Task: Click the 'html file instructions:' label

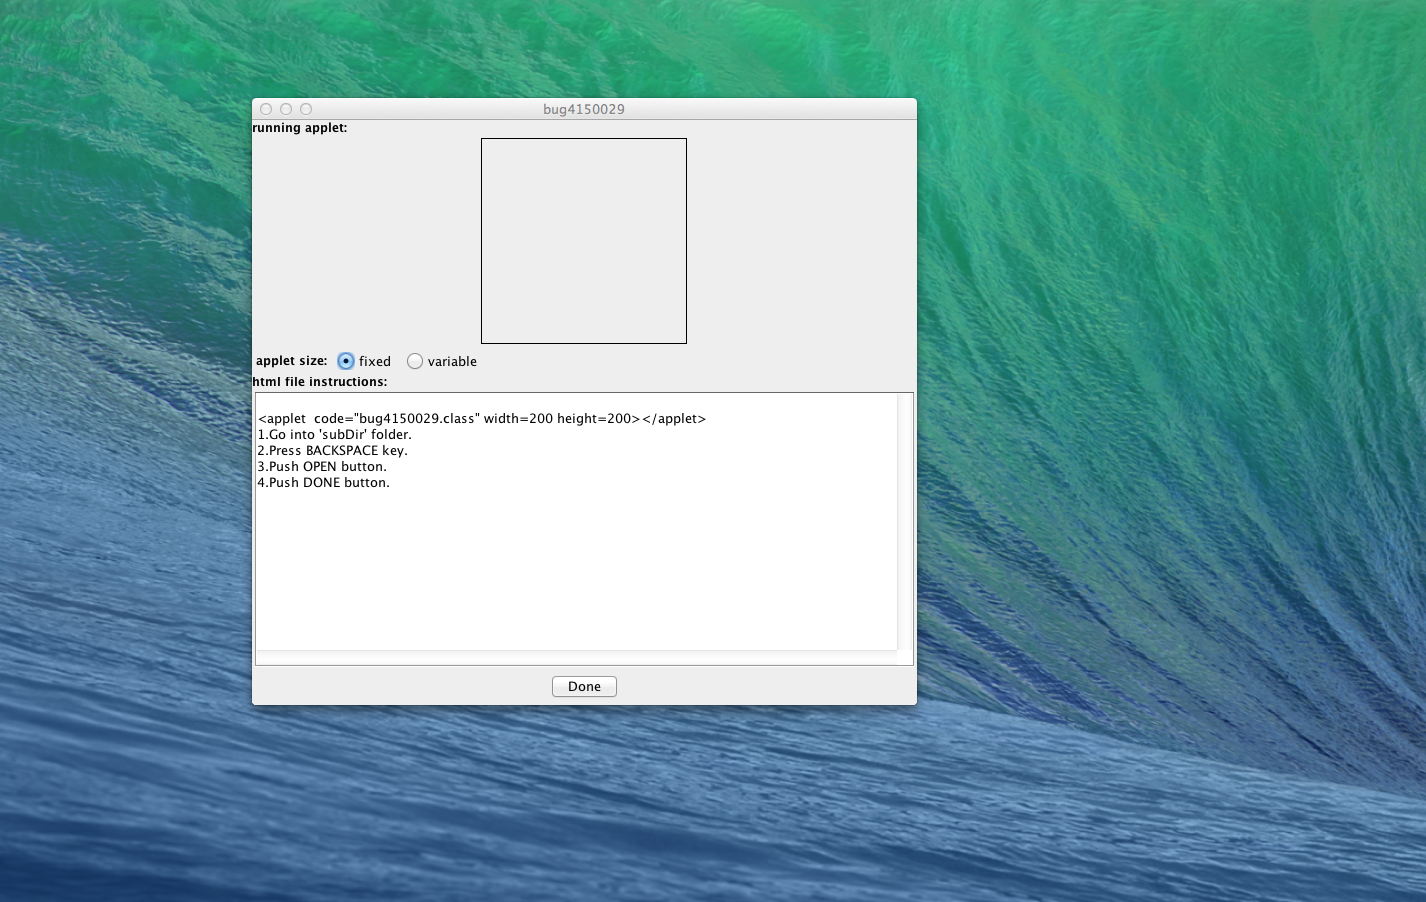Action: click(319, 382)
